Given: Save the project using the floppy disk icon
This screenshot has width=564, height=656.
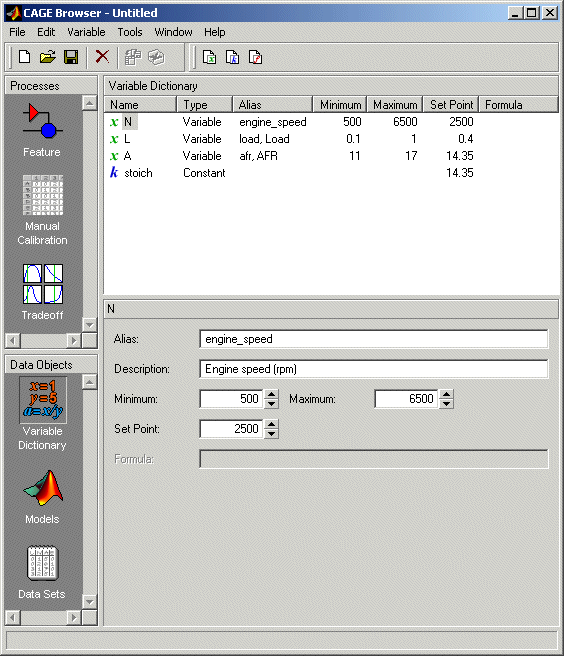Looking at the screenshot, I should 71,57.
